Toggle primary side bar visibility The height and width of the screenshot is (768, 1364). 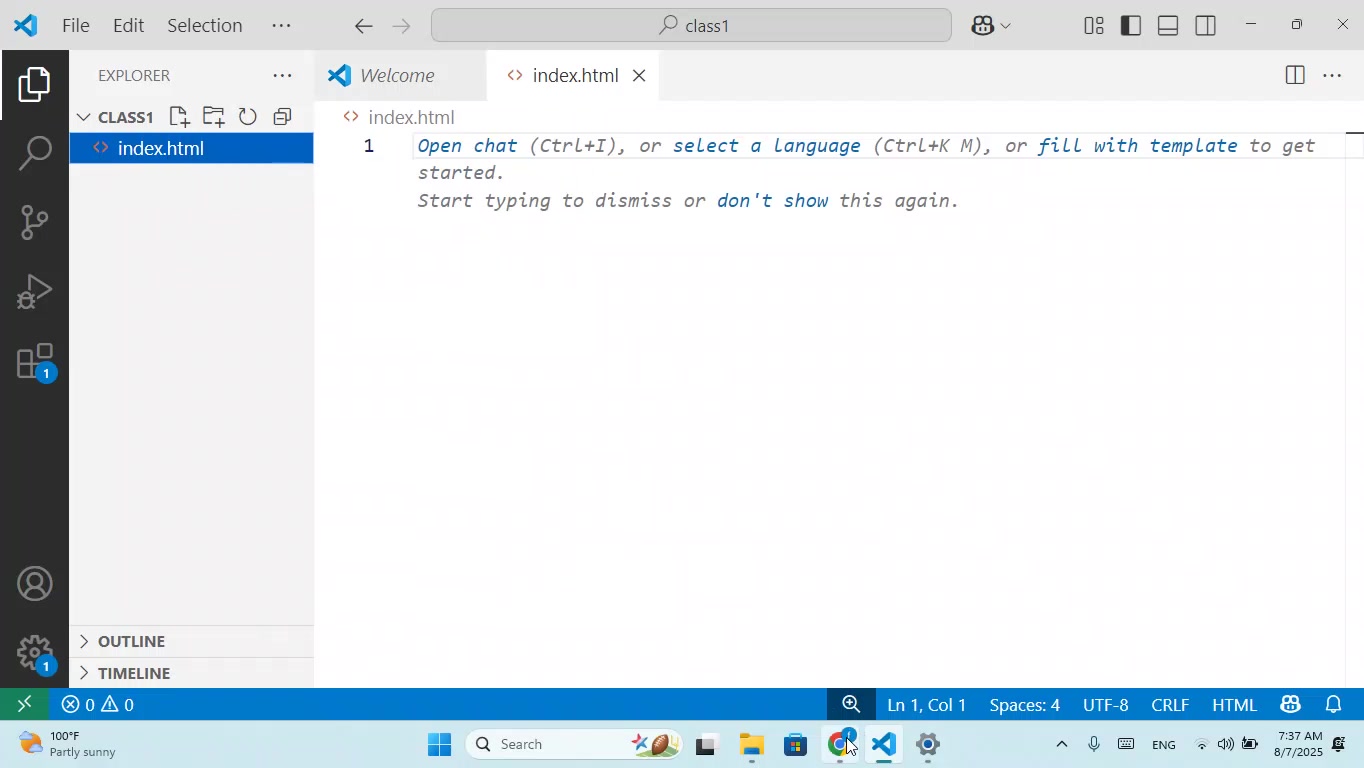[x=1131, y=26]
